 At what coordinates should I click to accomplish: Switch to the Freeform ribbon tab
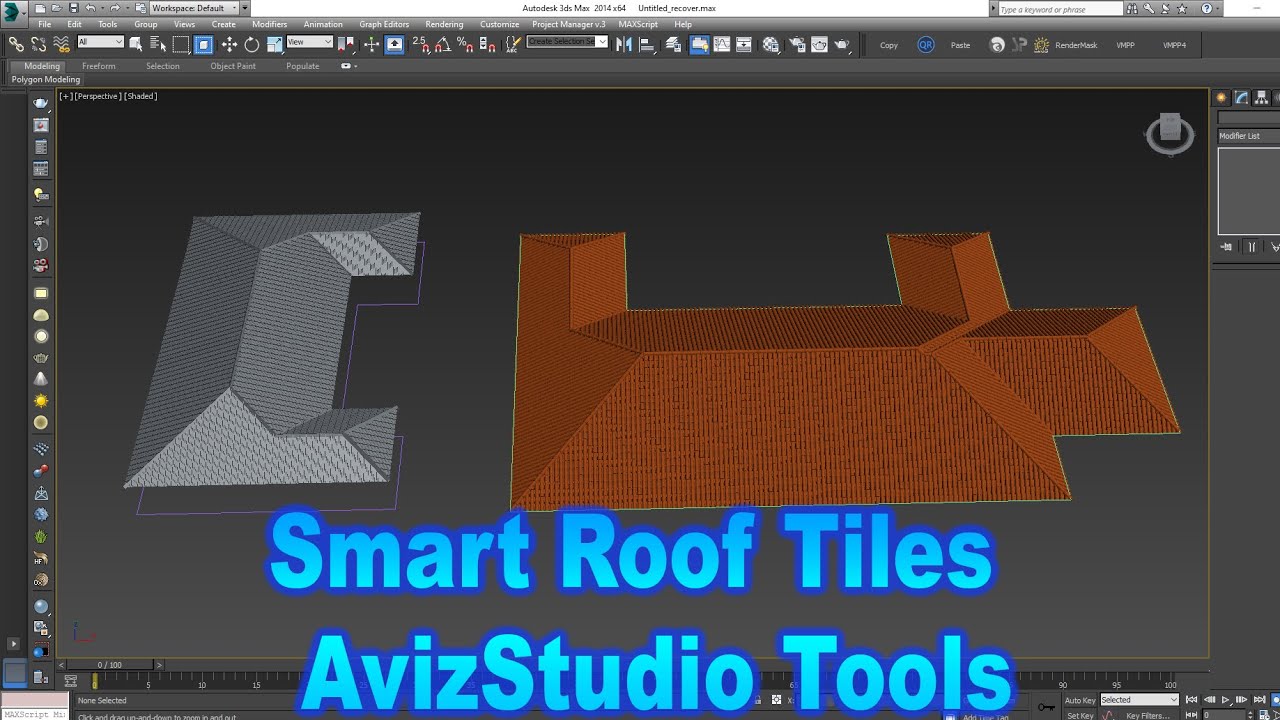click(x=99, y=66)
